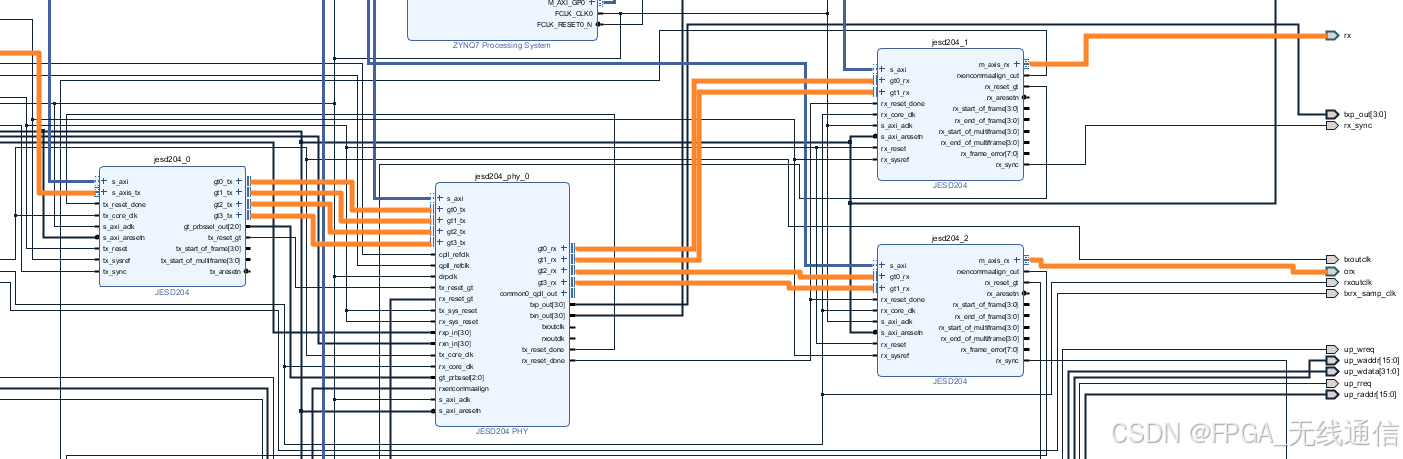Select the jesd204_phy_0 block title
The height and width of the screenshot is (459, 1403).
[502, 176]
